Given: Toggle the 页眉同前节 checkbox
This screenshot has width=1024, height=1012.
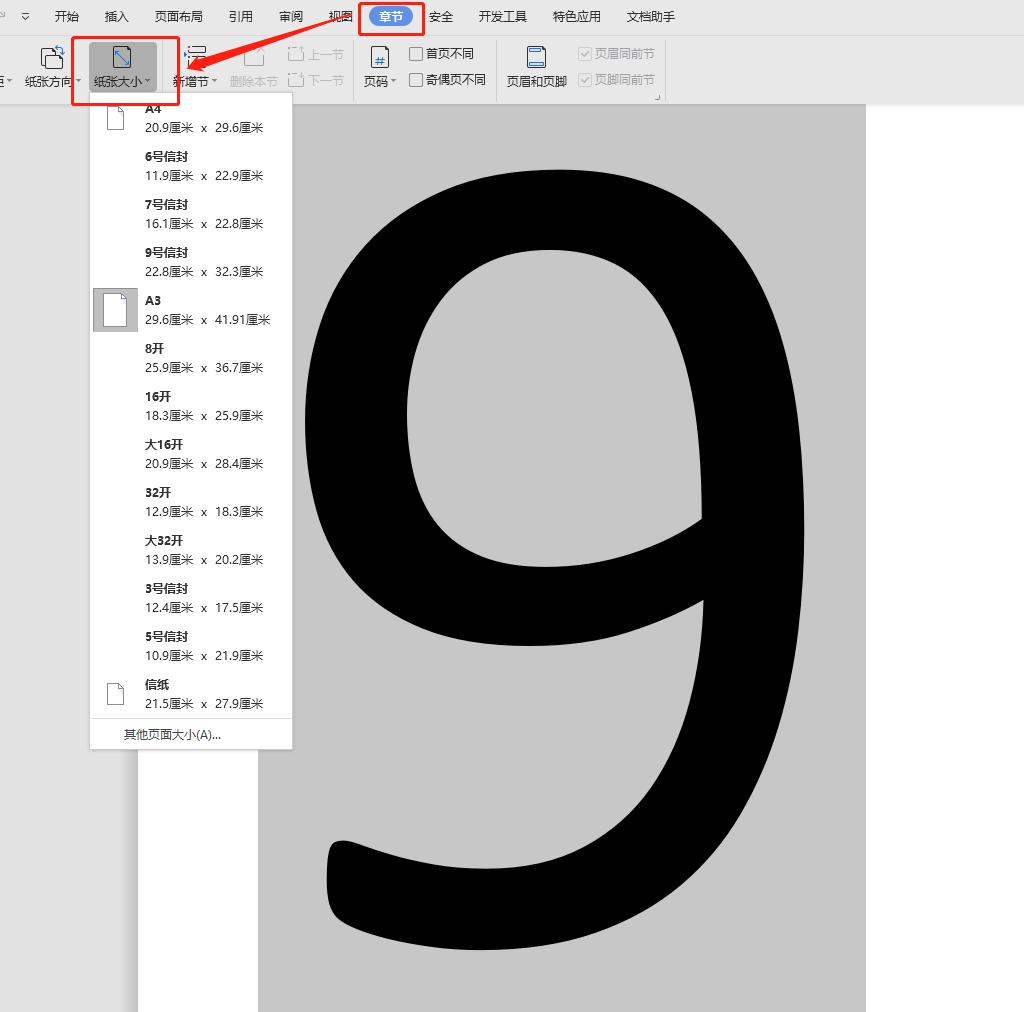Looking at the screenshot, I should click(586, 54).
